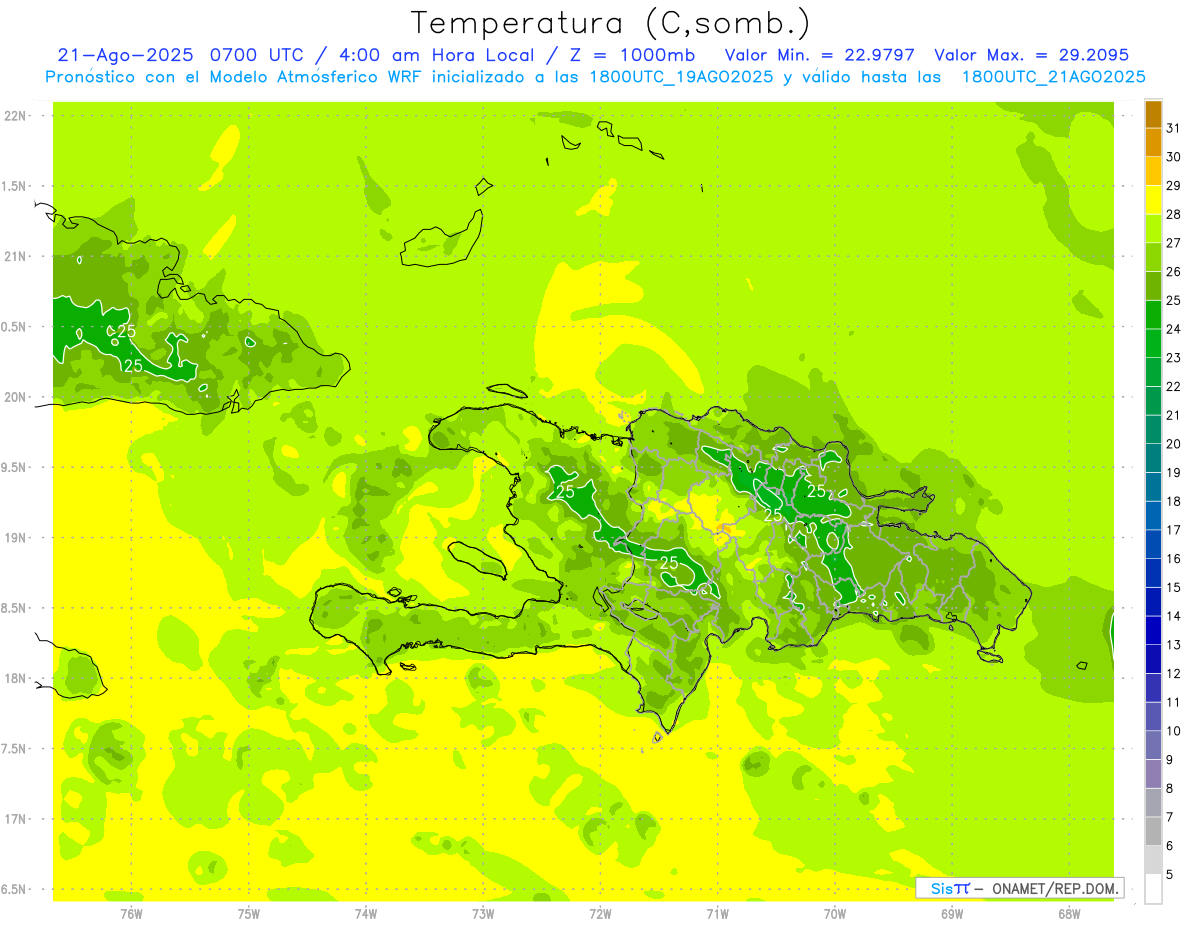Click the legend value "28"
1200x927 pixels.
(x=1174, y=214)
